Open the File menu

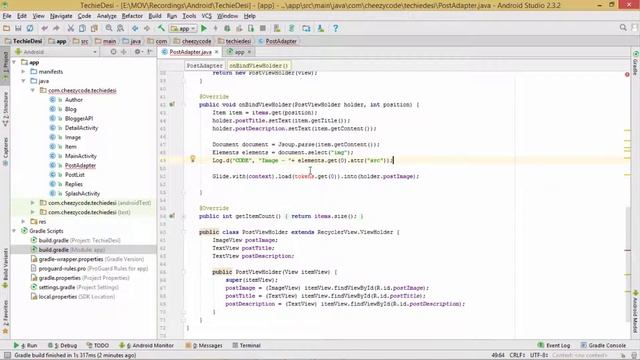click(7, 16)
